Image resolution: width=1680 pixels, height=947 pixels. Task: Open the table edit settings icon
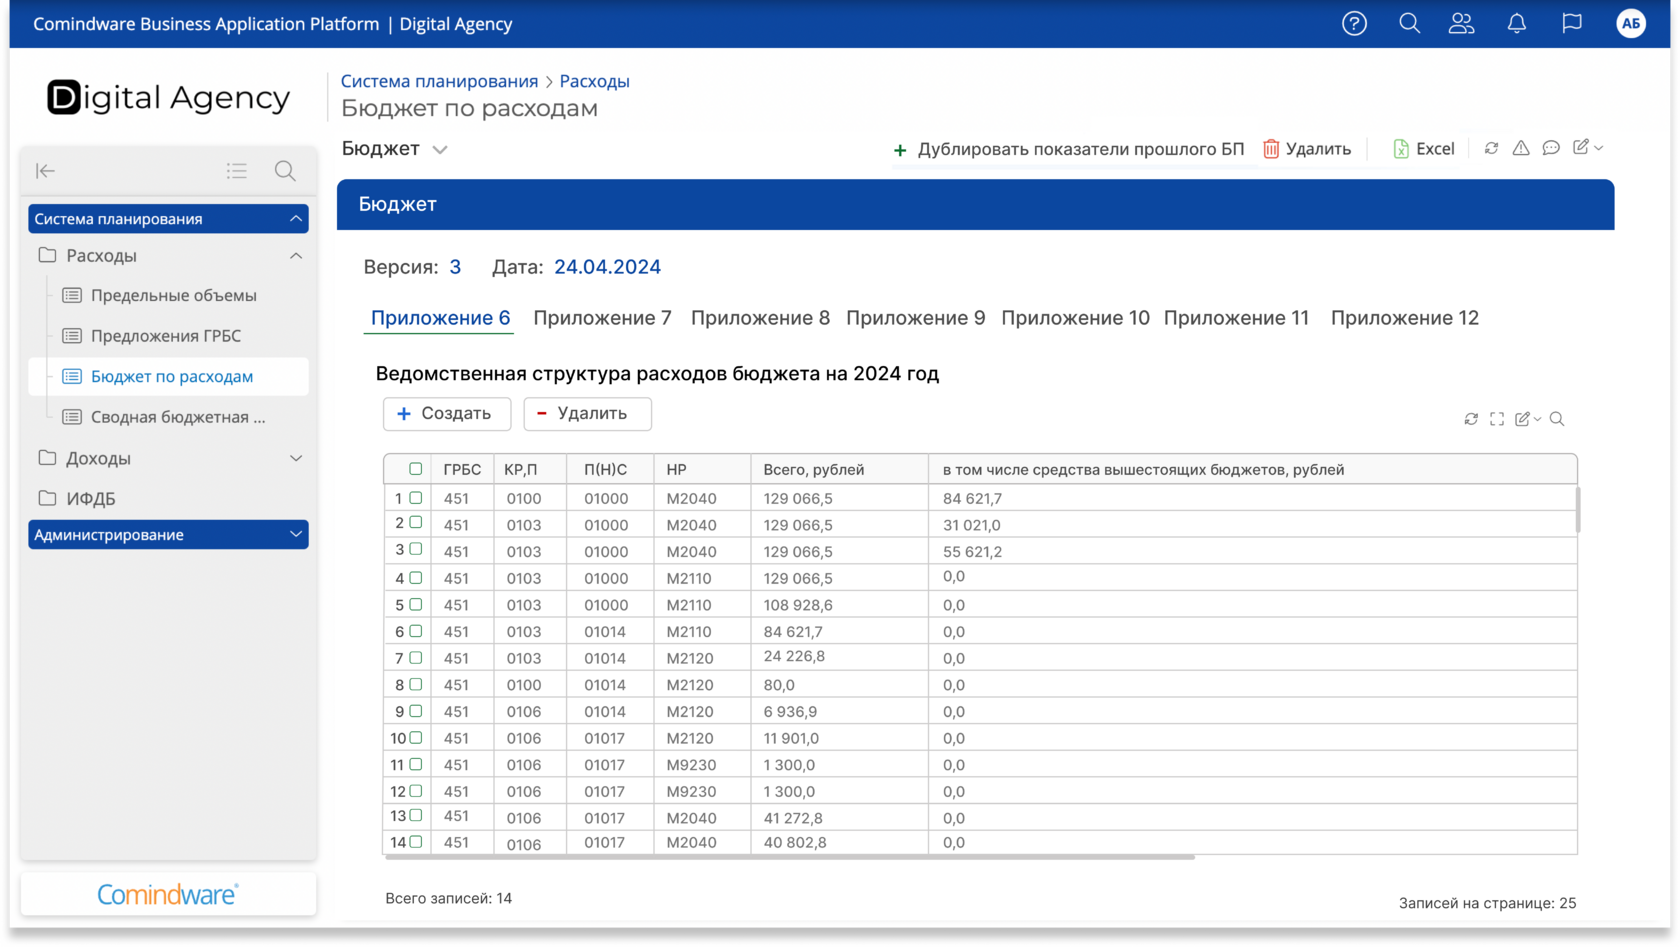(1523, 419)
